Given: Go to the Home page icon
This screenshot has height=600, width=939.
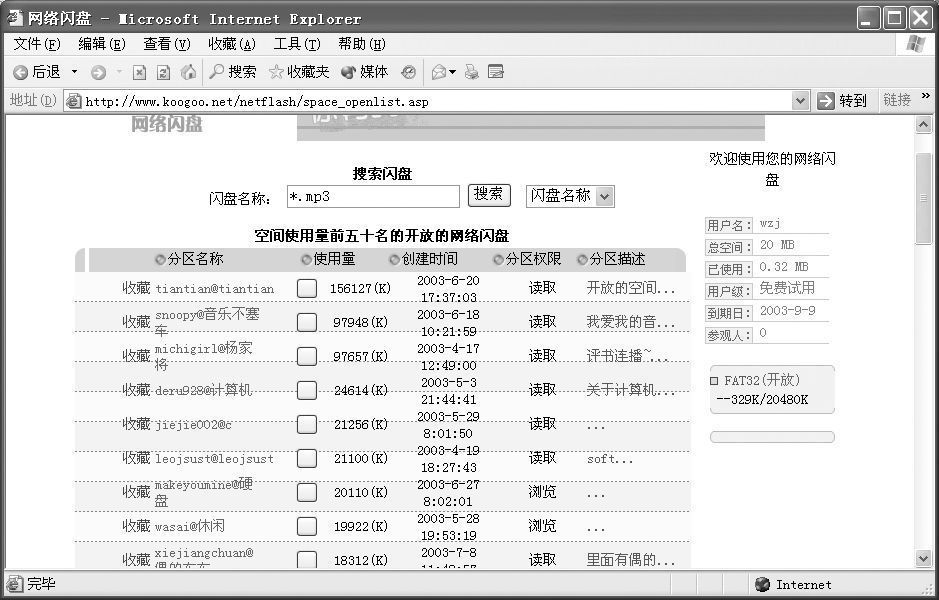Looking at the screenshot, I should pos(188,72).
